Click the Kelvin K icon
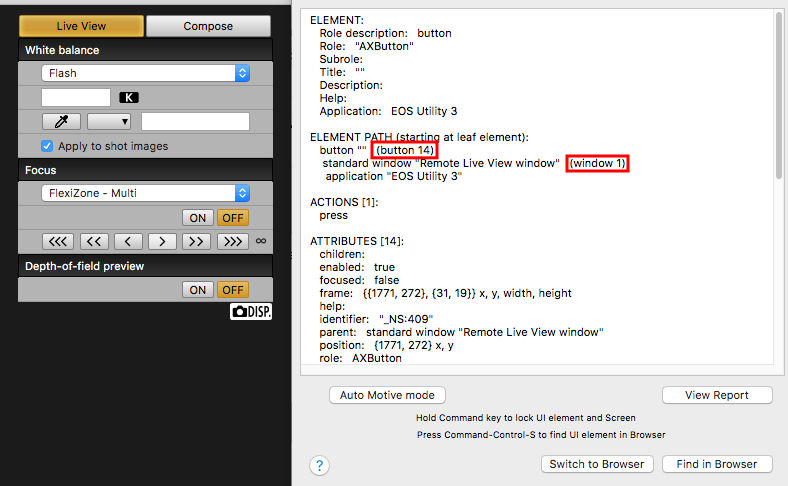Image resolution: width=788 pixels, height=486 pixels. [x=129, y=98]
